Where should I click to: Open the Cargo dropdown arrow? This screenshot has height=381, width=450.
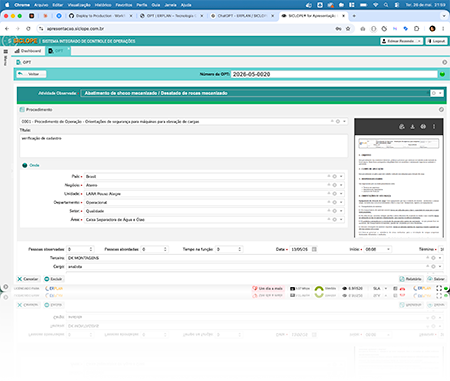click(x=440, y=267)
